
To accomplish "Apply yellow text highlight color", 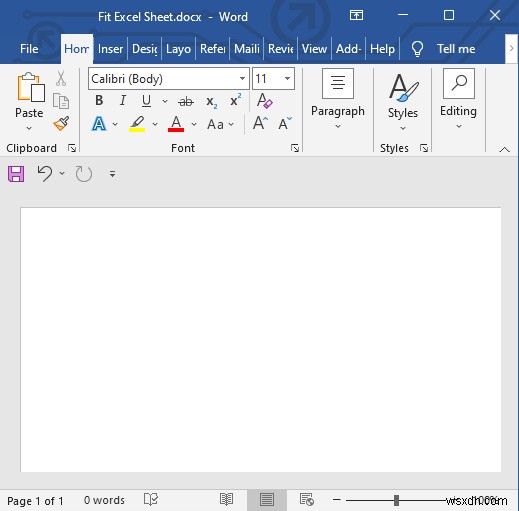I will pos(137,124).
